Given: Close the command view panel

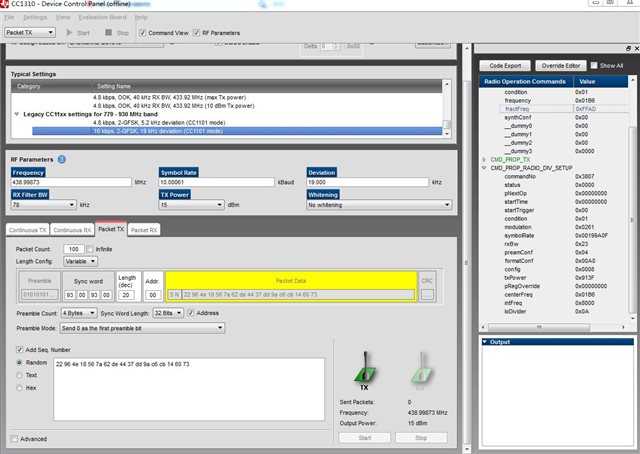Looking at the screenshot, I should (x=637, y=49).
